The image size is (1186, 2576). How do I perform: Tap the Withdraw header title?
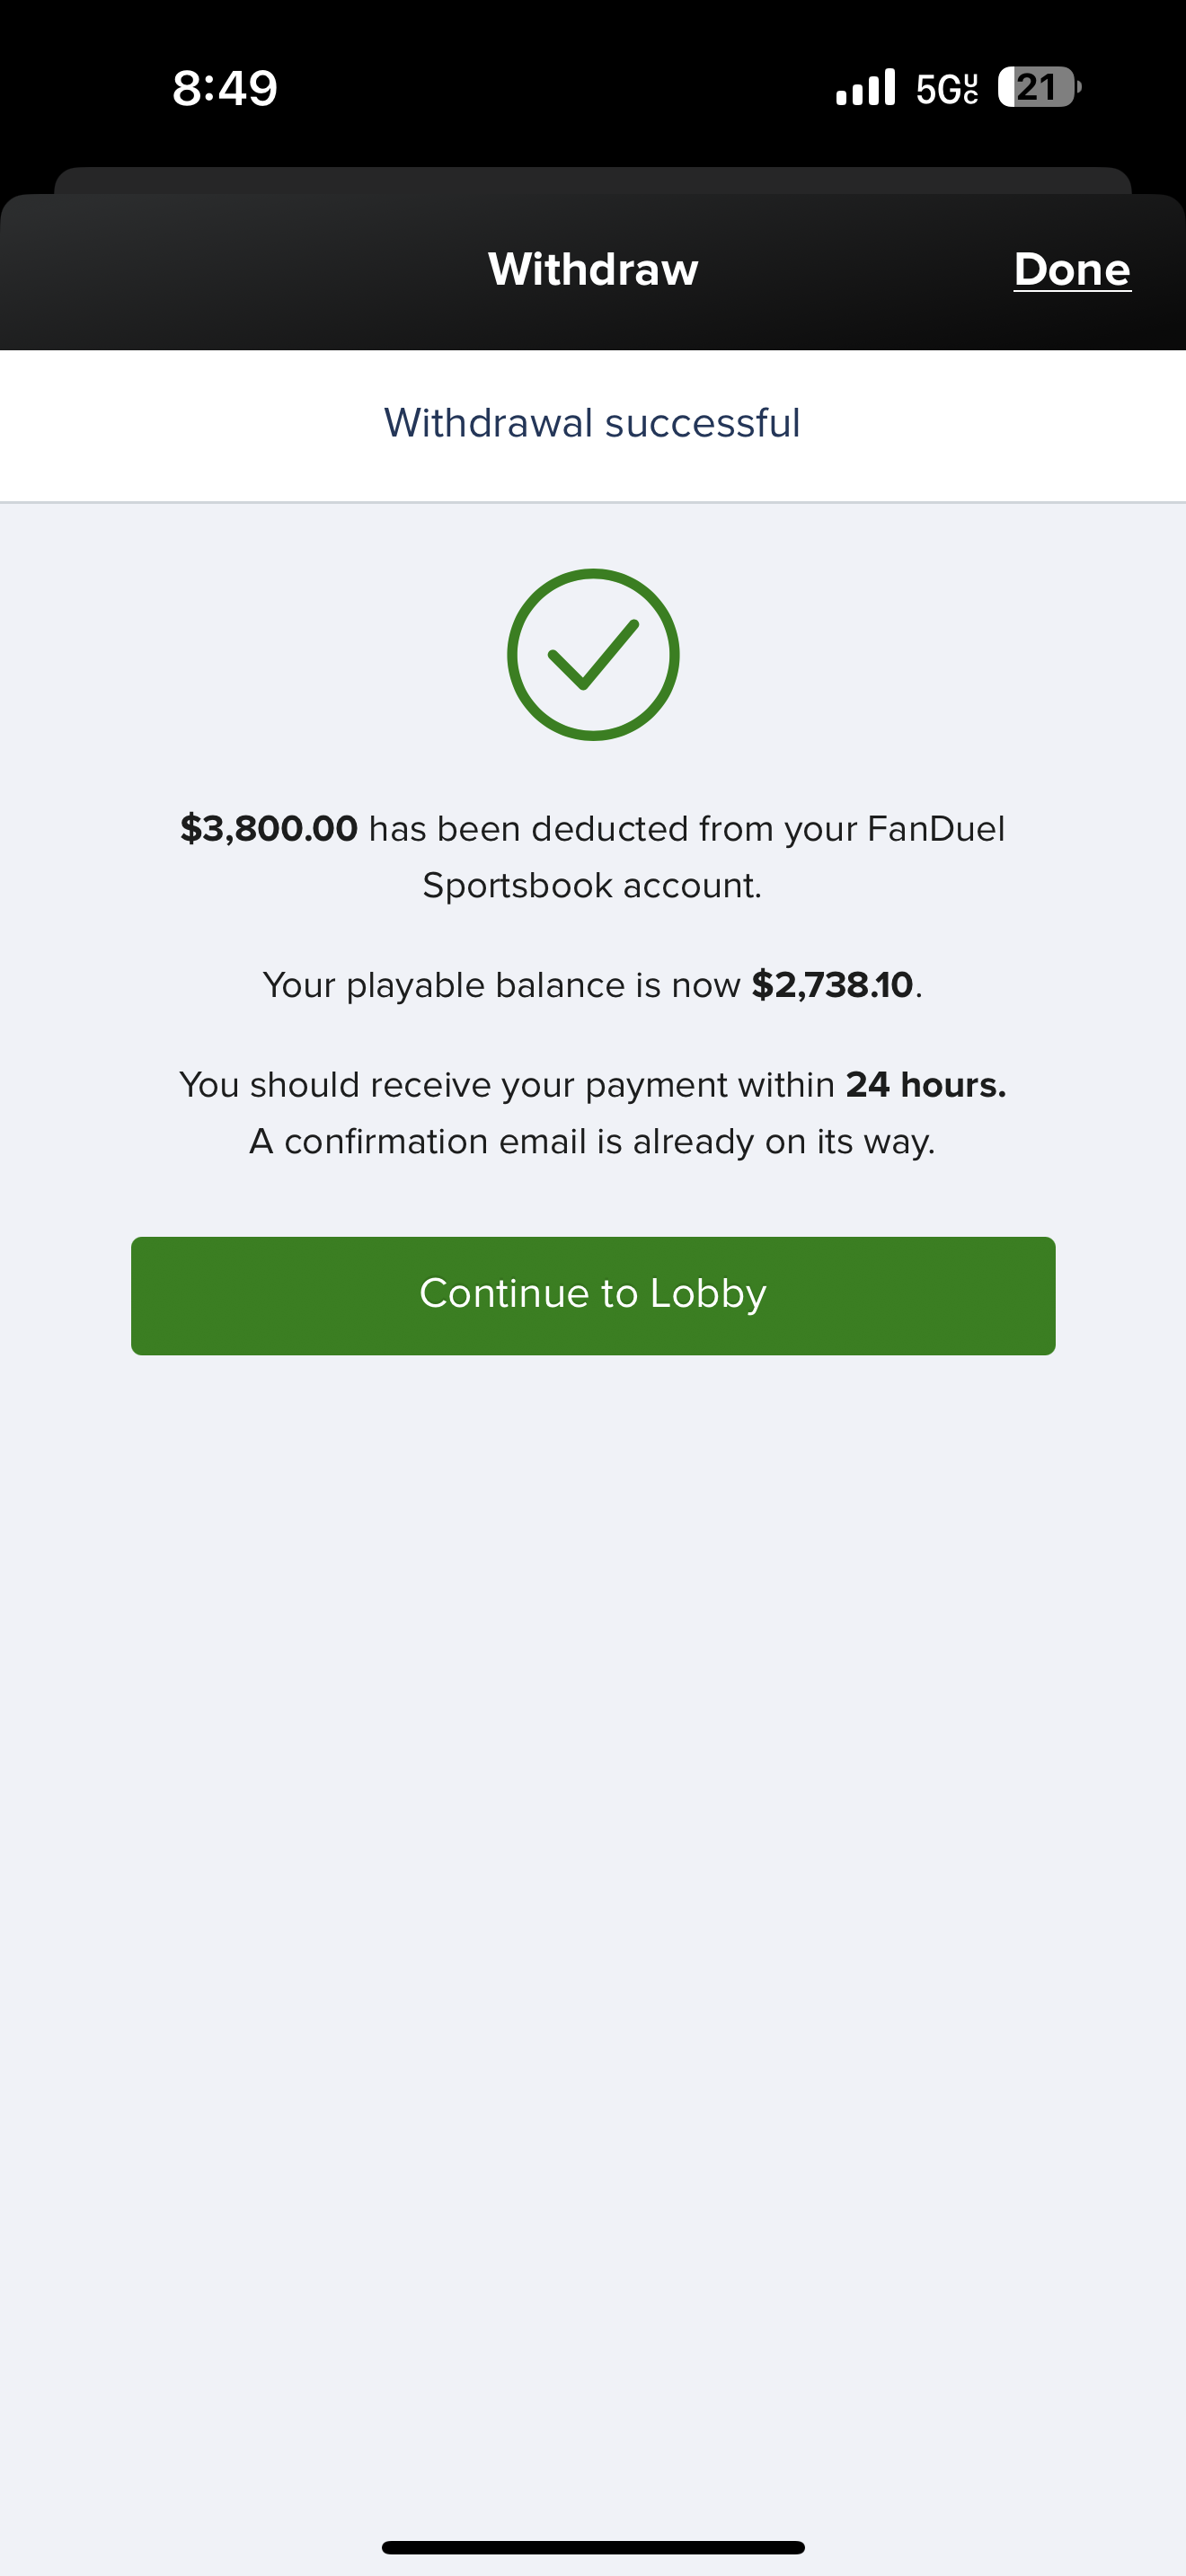pos(593,269)
